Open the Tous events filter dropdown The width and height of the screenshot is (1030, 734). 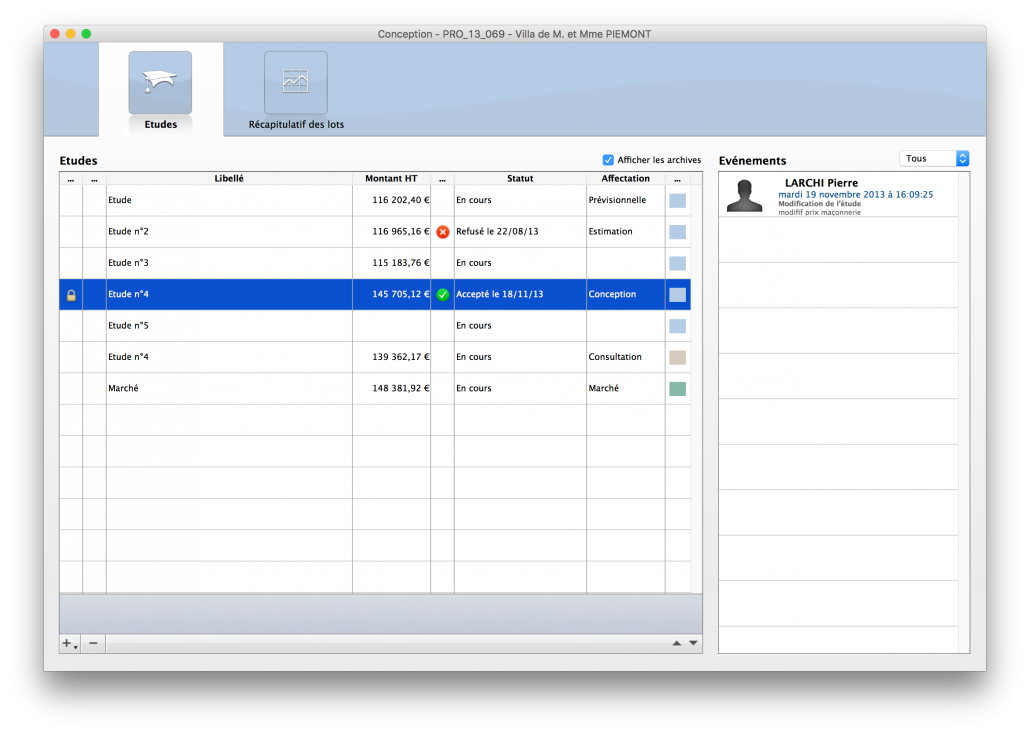tap(934, 158)
